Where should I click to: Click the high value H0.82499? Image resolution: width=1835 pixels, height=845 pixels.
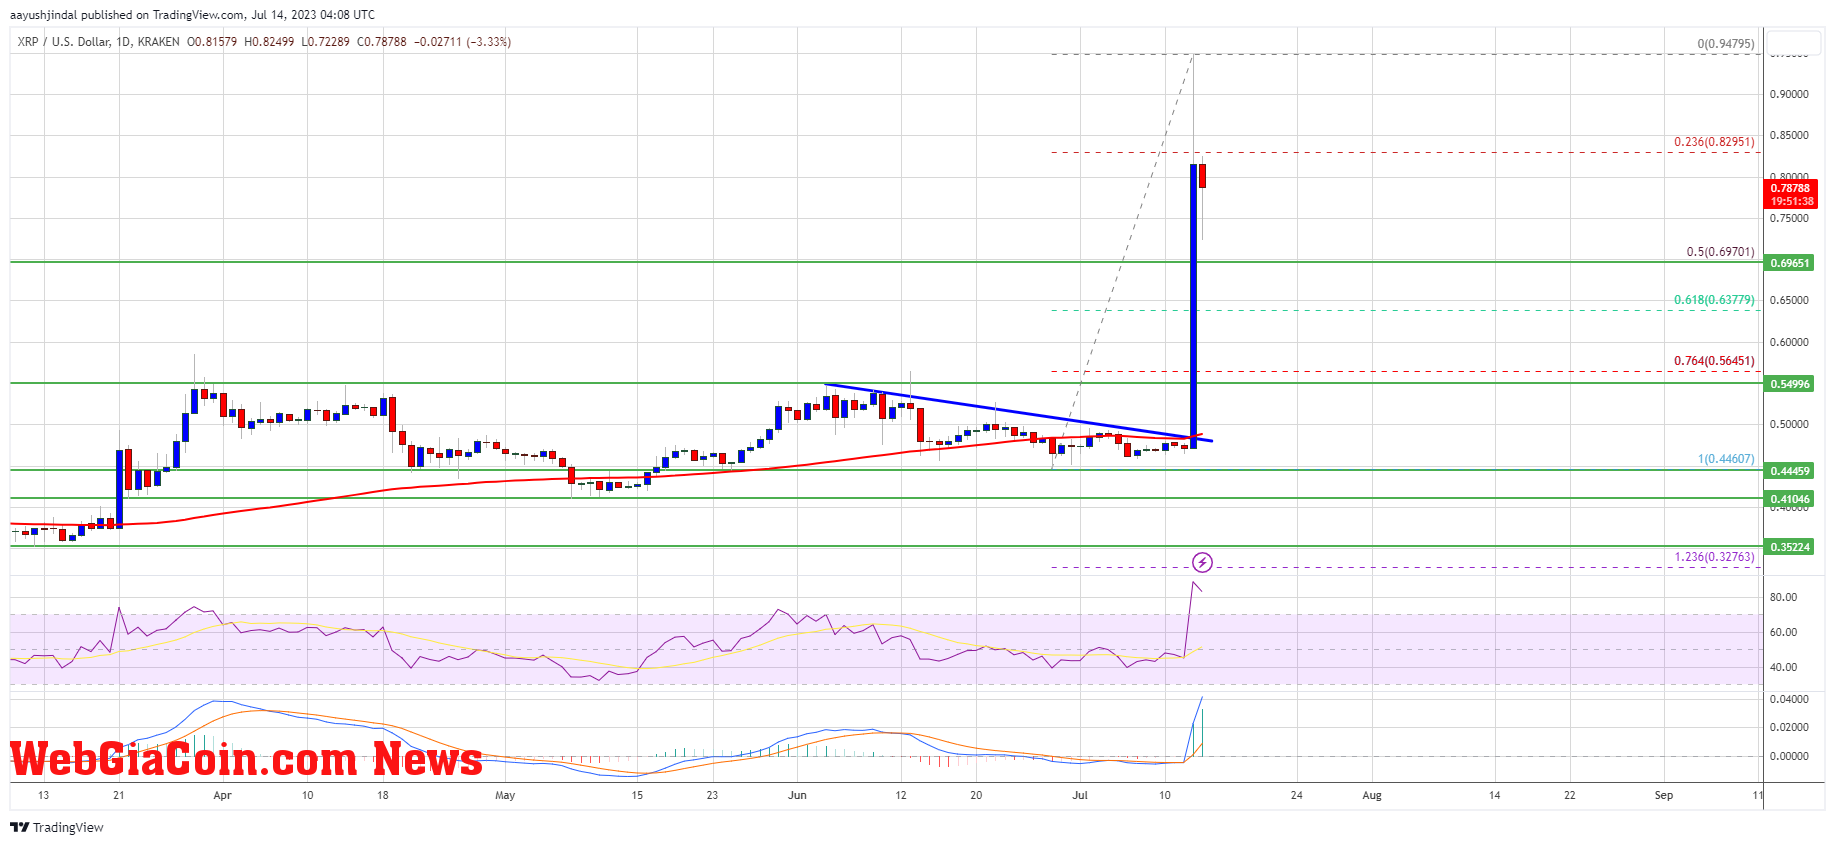(269, 42)
